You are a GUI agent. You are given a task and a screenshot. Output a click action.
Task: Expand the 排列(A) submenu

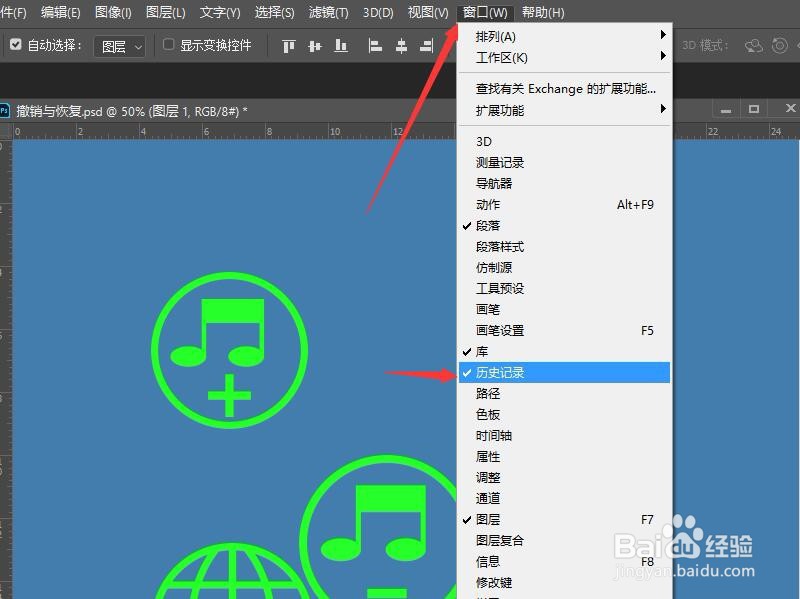(564, 36)
